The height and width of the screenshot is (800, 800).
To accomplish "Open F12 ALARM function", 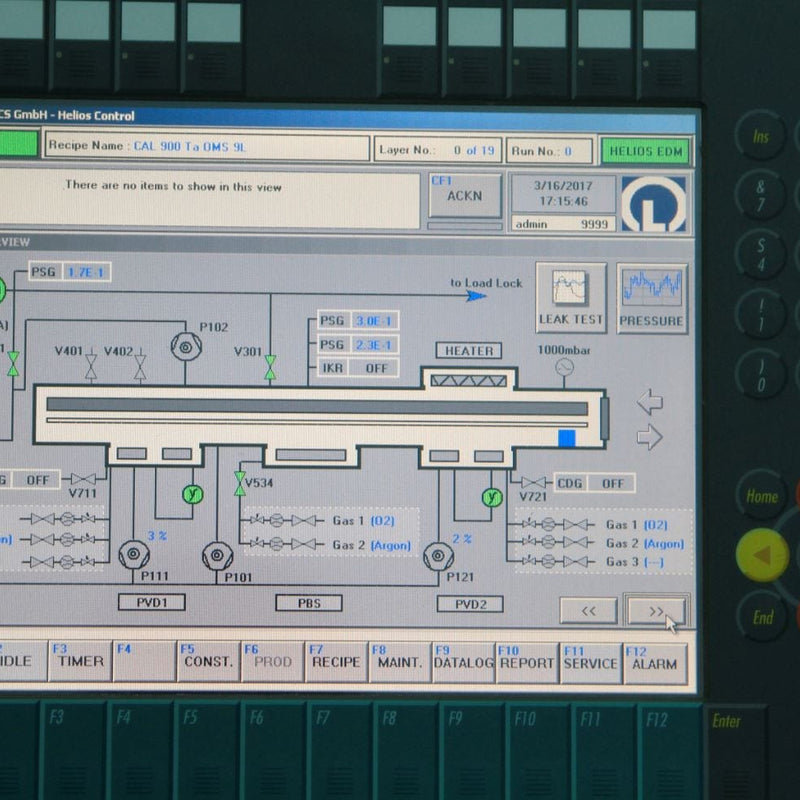I will pyautogui.click(x=655, y=664).
